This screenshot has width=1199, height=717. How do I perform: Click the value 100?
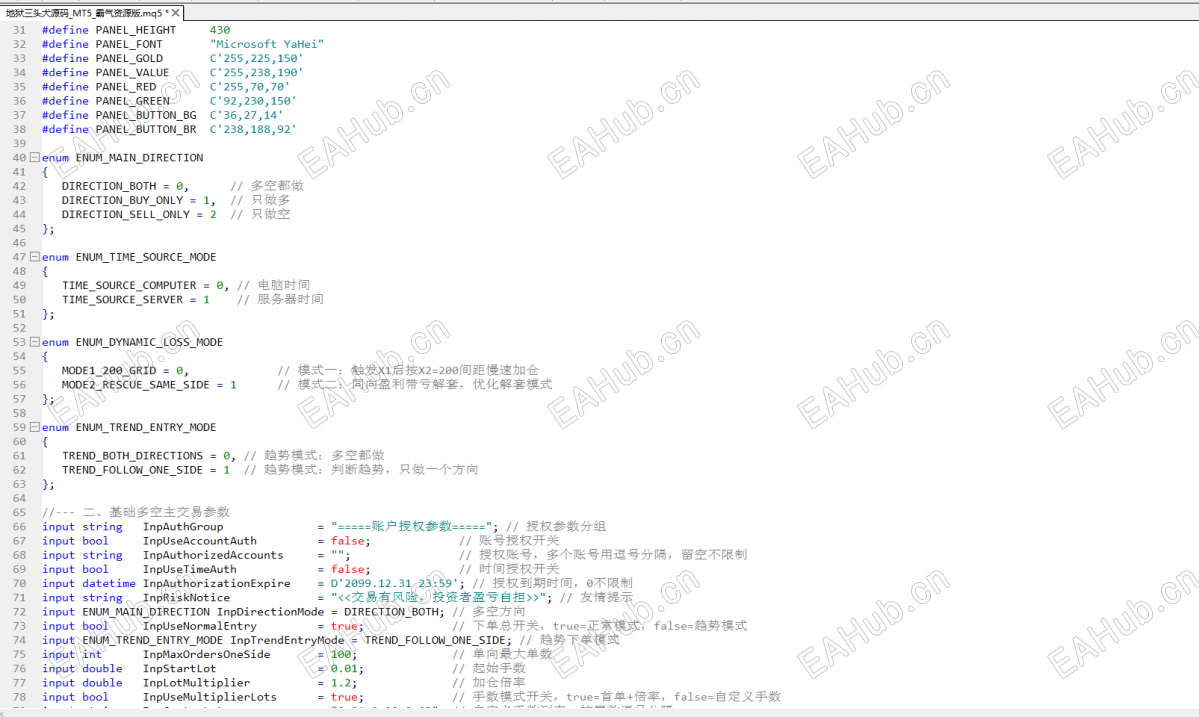pos(340,654)
